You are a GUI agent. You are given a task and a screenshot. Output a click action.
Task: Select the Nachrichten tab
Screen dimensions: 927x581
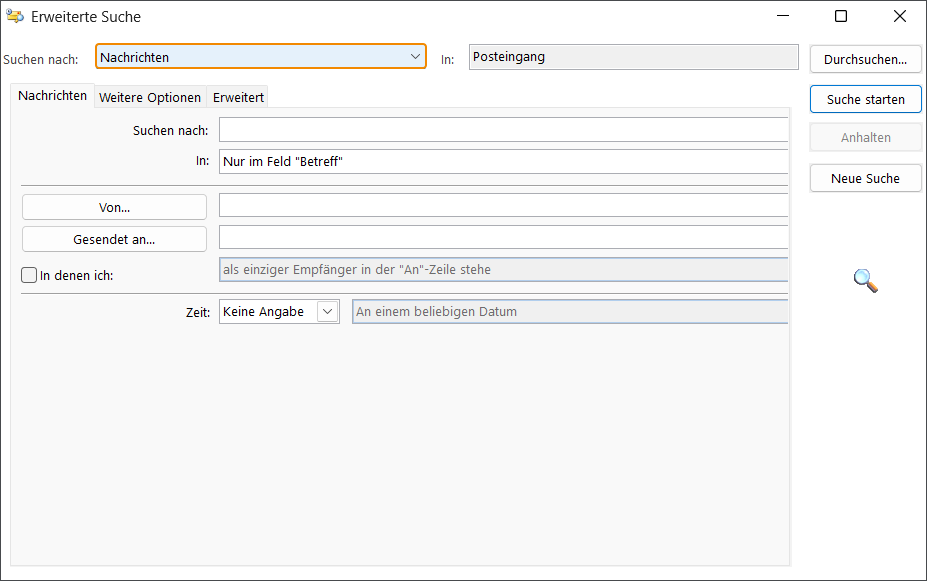[x=53, y=96]
